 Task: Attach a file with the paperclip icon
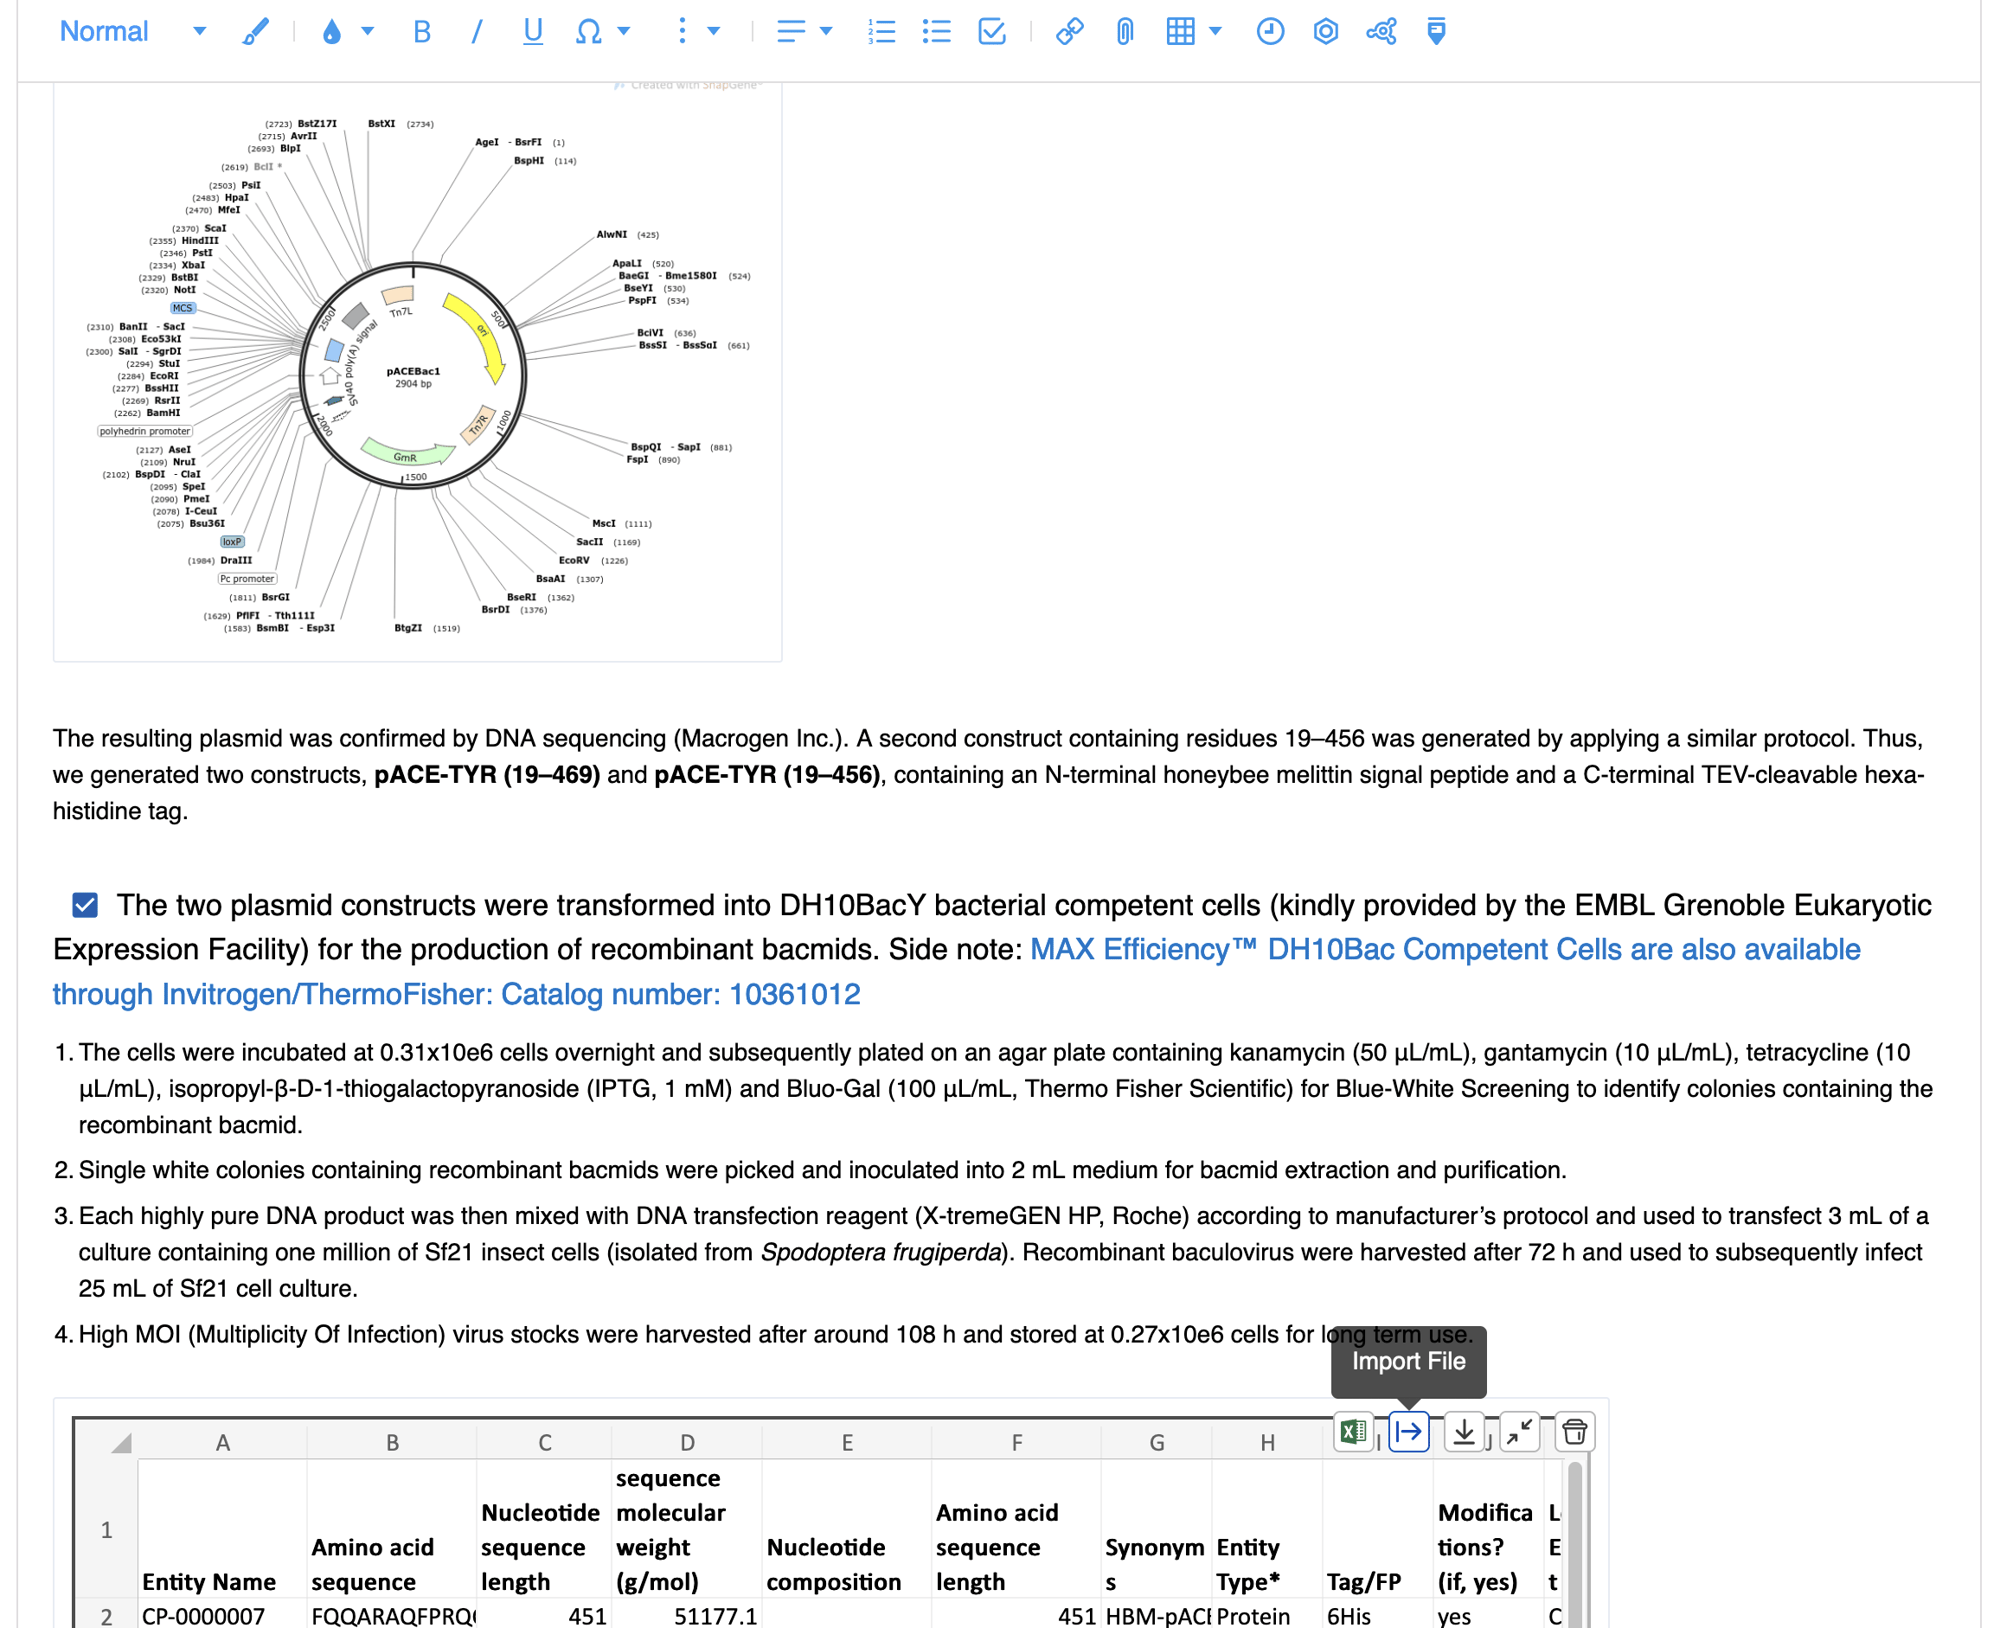point(1123,31)
